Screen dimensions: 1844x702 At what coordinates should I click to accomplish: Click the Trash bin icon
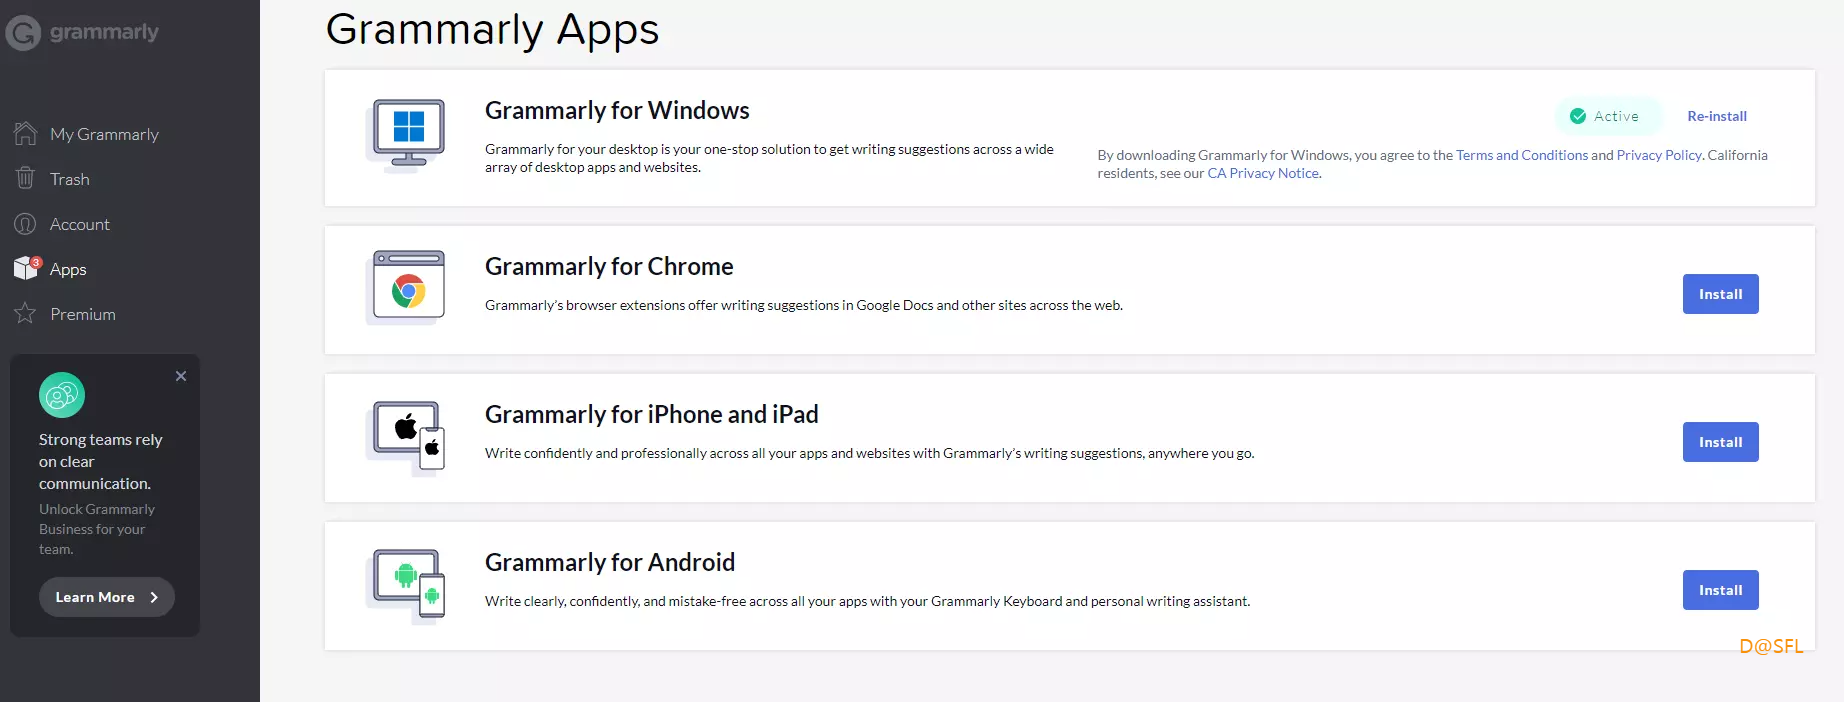(x=25, y=178)
